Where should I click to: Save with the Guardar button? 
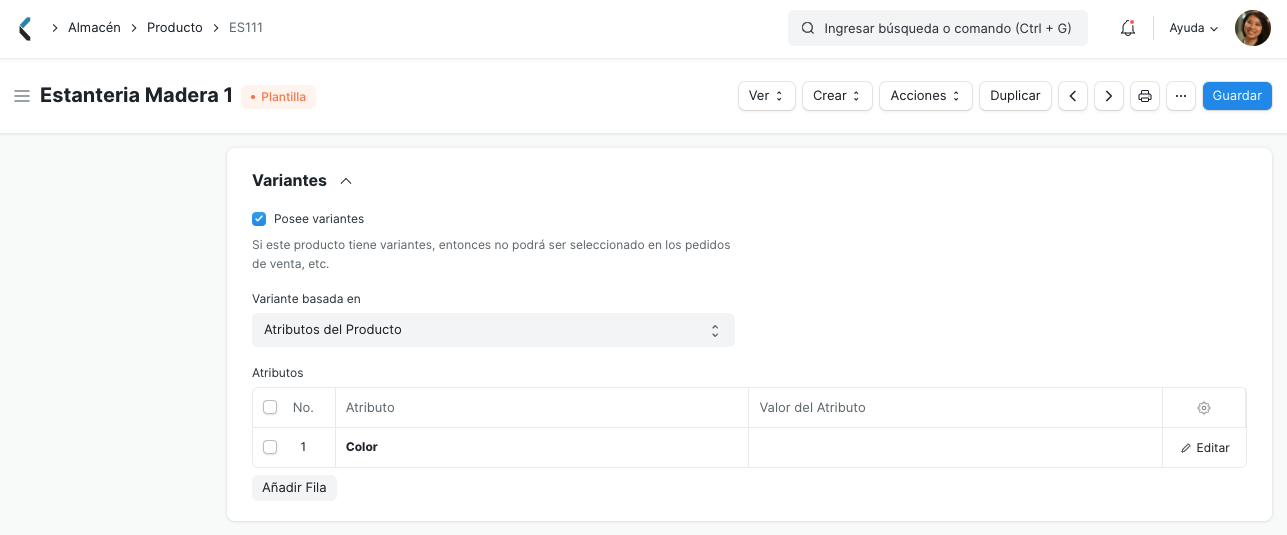tap(1237, 96)
